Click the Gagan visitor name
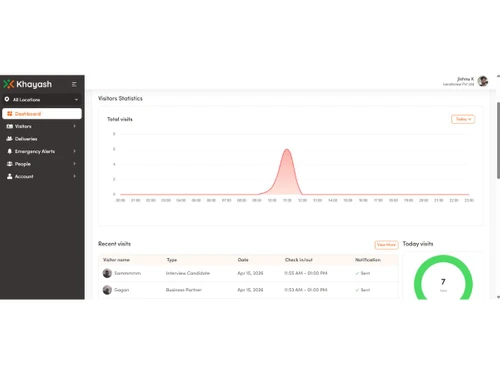The width and height of the screenshot is (500, 375). point(121,290)
